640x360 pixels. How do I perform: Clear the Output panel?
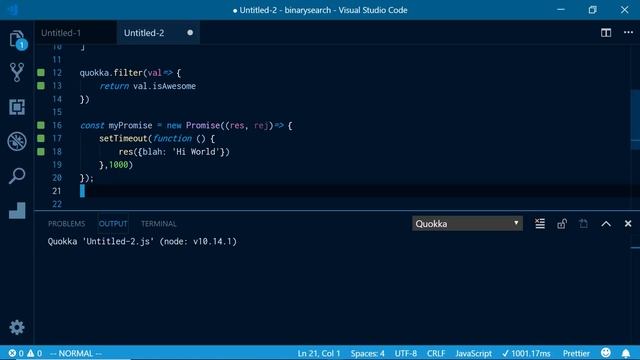click(540, 223)
